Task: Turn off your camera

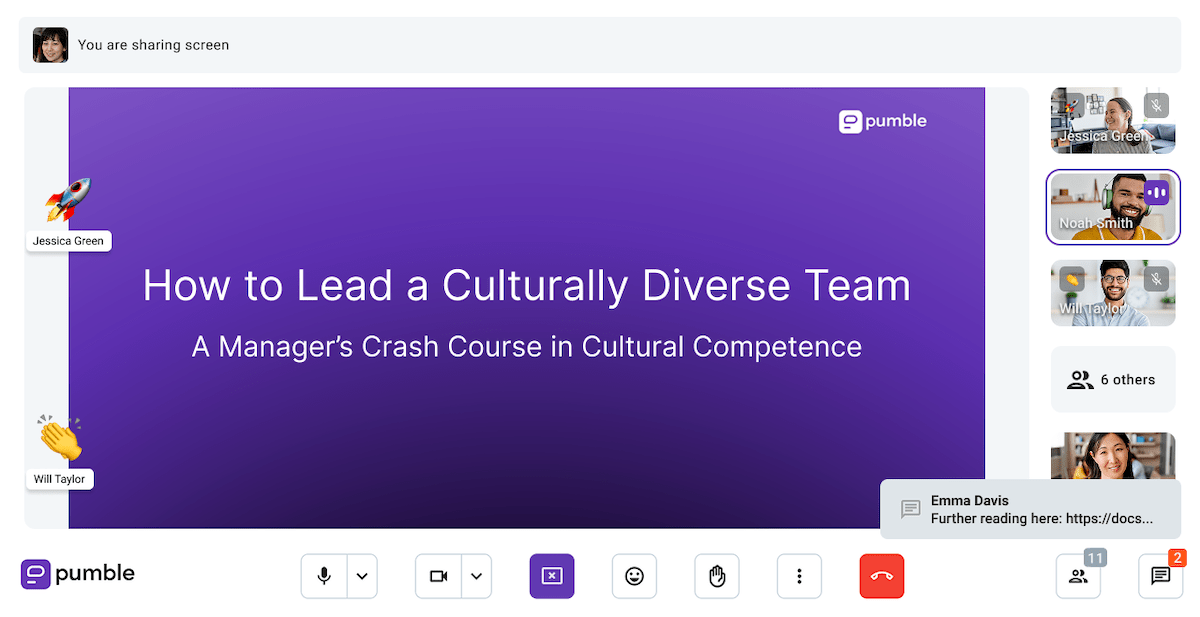Action: (438, 576)
